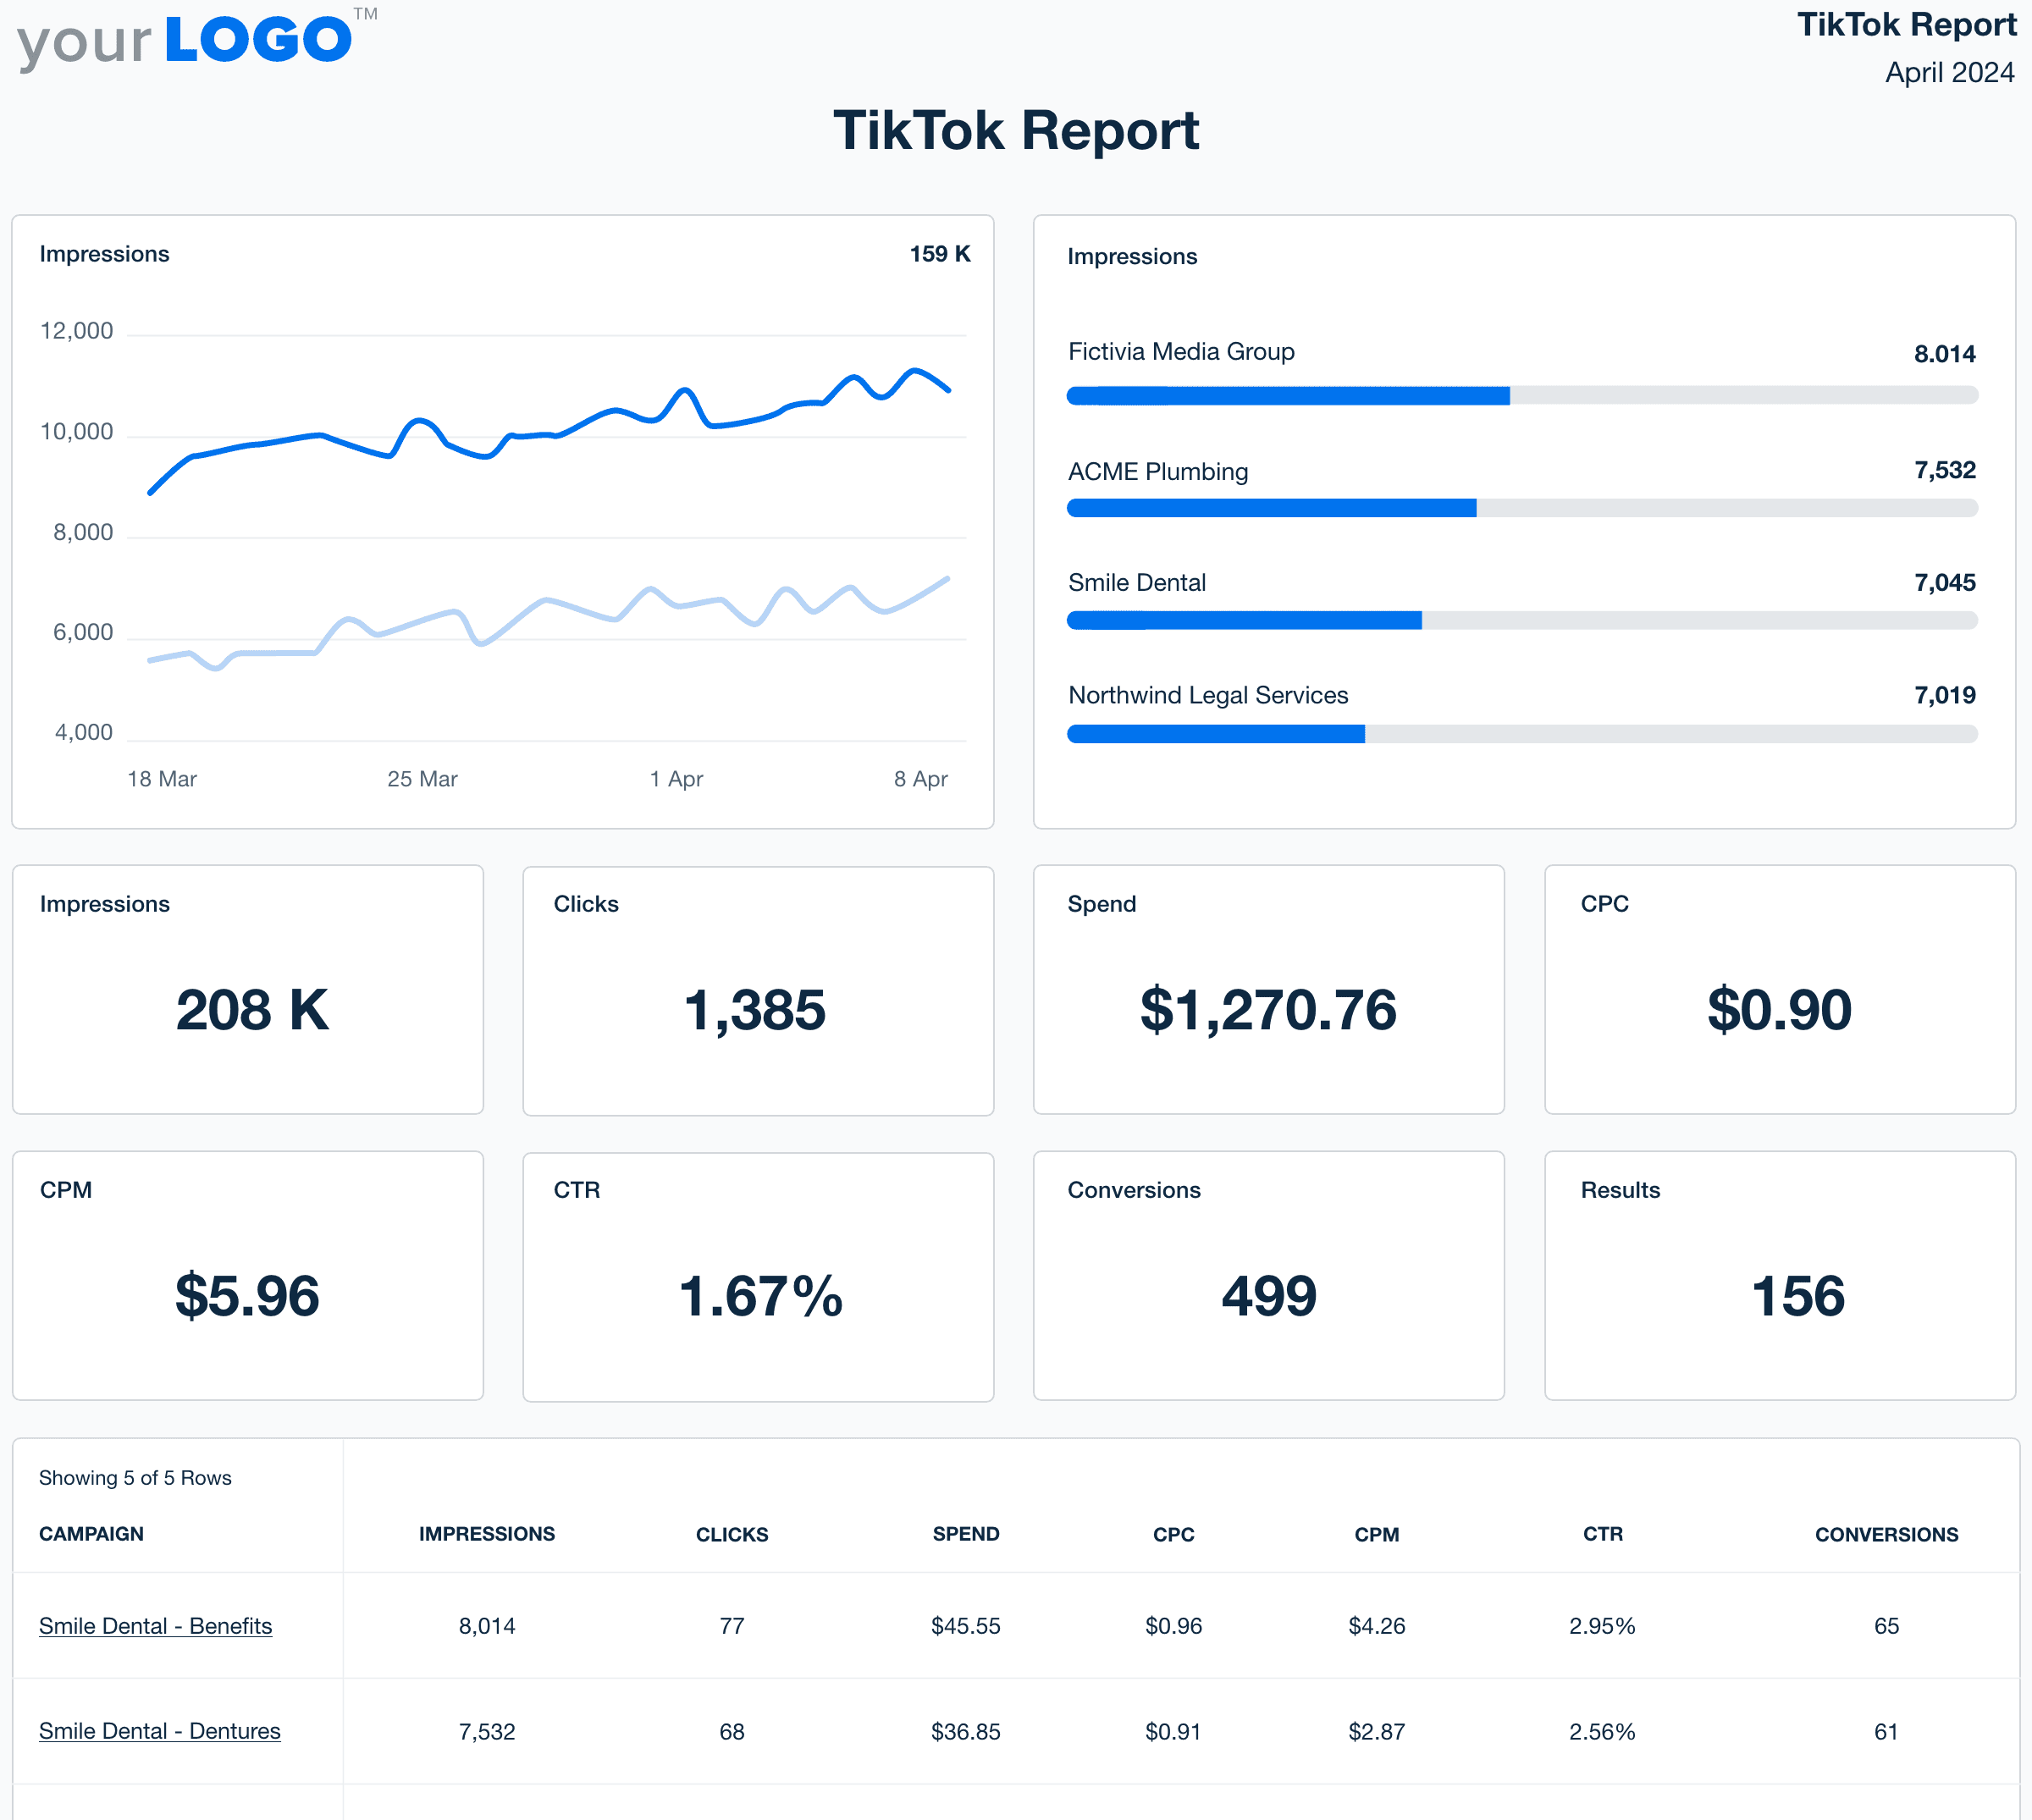Click the CAMPAIGN column header
This screenshot has width=2032, height=1820.
pos(91,1534)
